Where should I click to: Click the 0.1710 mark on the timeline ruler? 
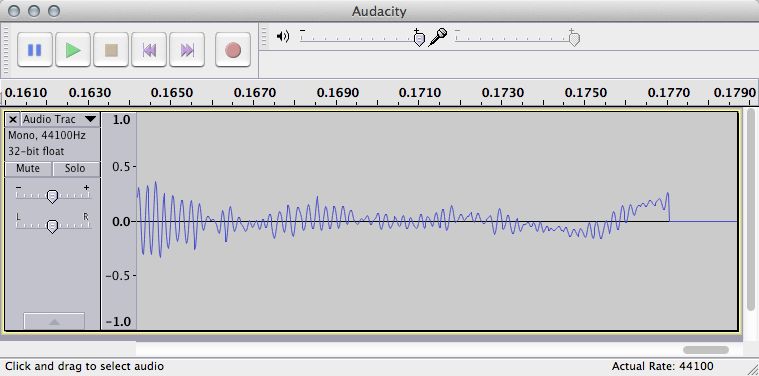click(x=420, y=92)
